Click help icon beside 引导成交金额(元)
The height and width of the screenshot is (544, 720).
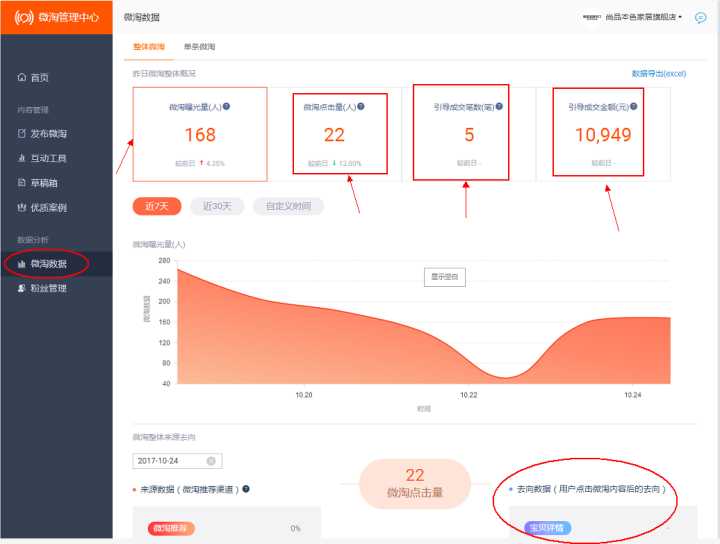633,106
